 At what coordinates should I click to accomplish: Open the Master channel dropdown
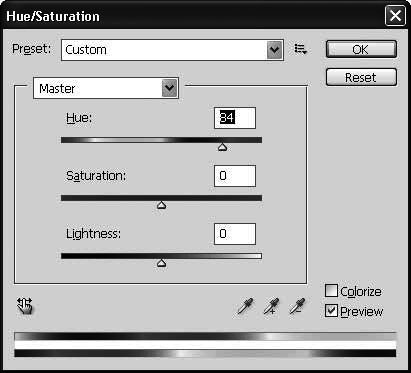tap(106, 88)
